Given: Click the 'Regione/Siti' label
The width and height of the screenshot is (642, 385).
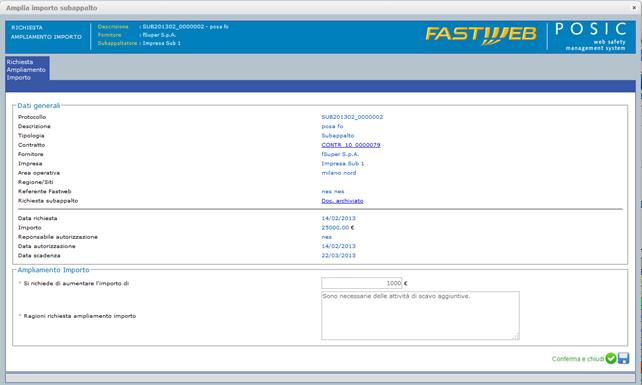Looking at the screenshot, I should [36, 182].
